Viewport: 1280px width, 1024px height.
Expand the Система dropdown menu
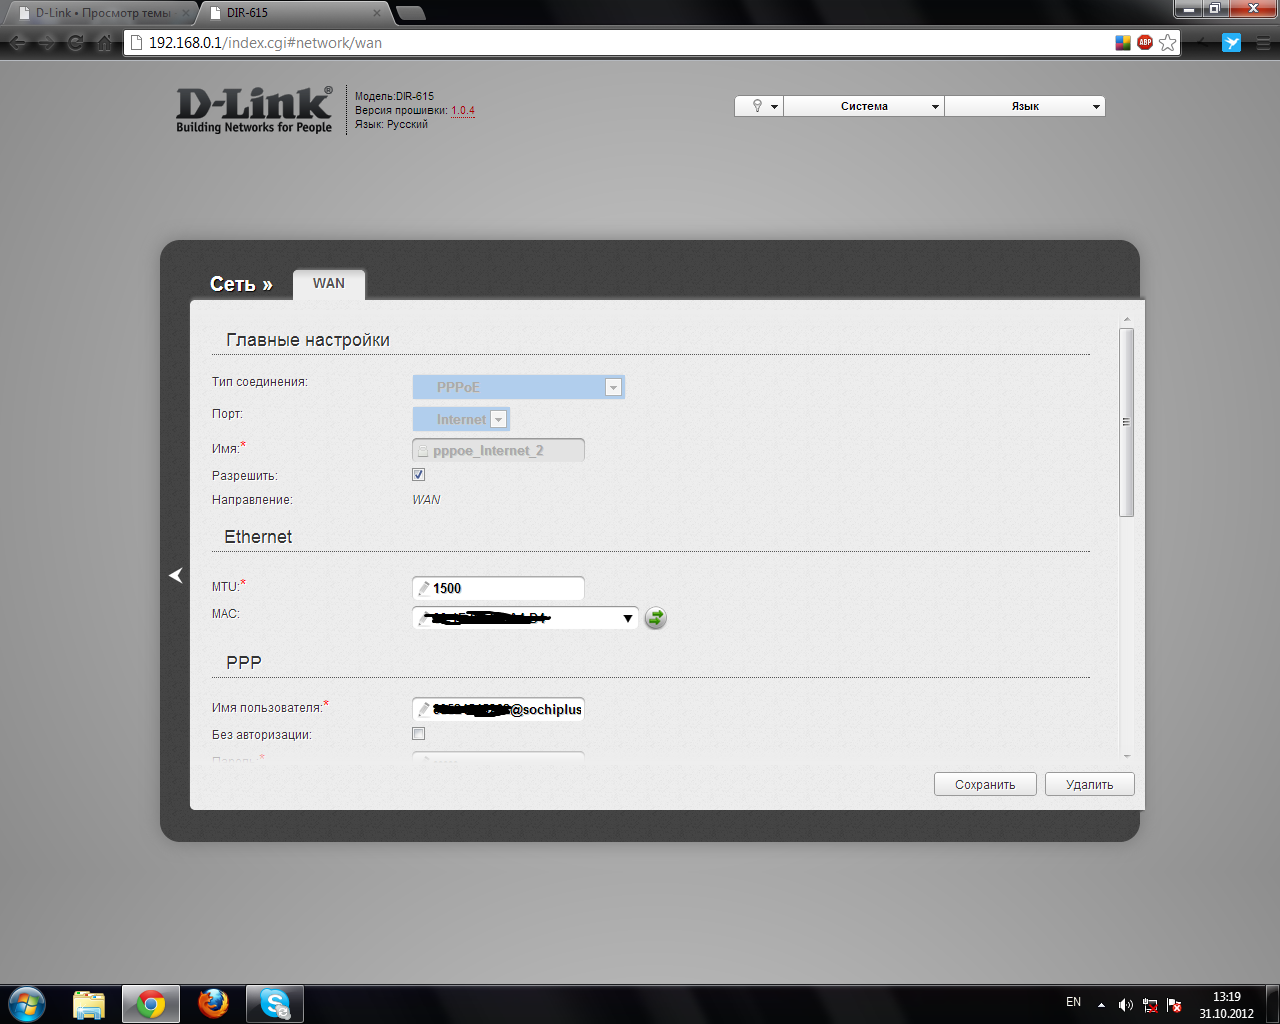[864, 106]
